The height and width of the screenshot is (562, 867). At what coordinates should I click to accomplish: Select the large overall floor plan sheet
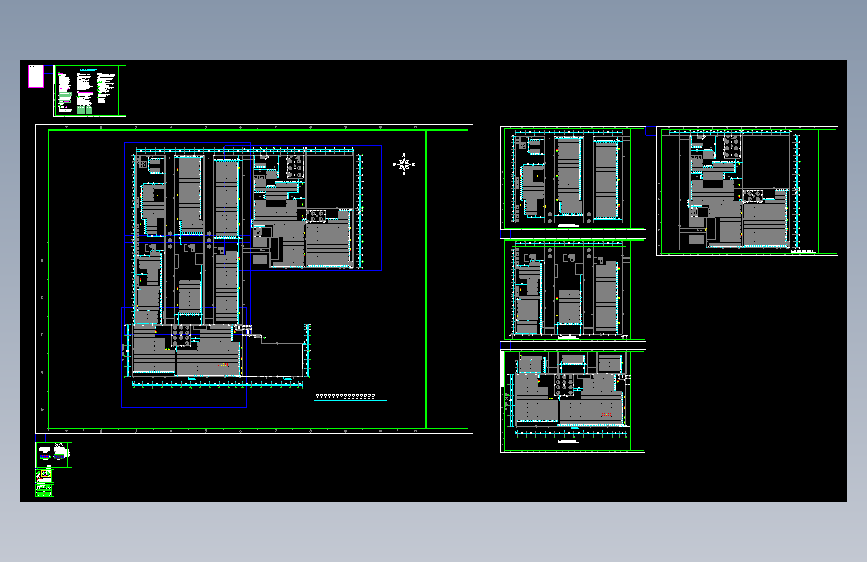[254, 279]
